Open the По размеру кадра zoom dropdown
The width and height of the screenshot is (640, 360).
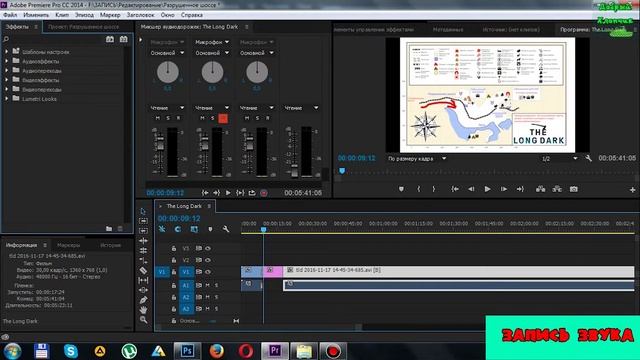[x=416, y=159]
